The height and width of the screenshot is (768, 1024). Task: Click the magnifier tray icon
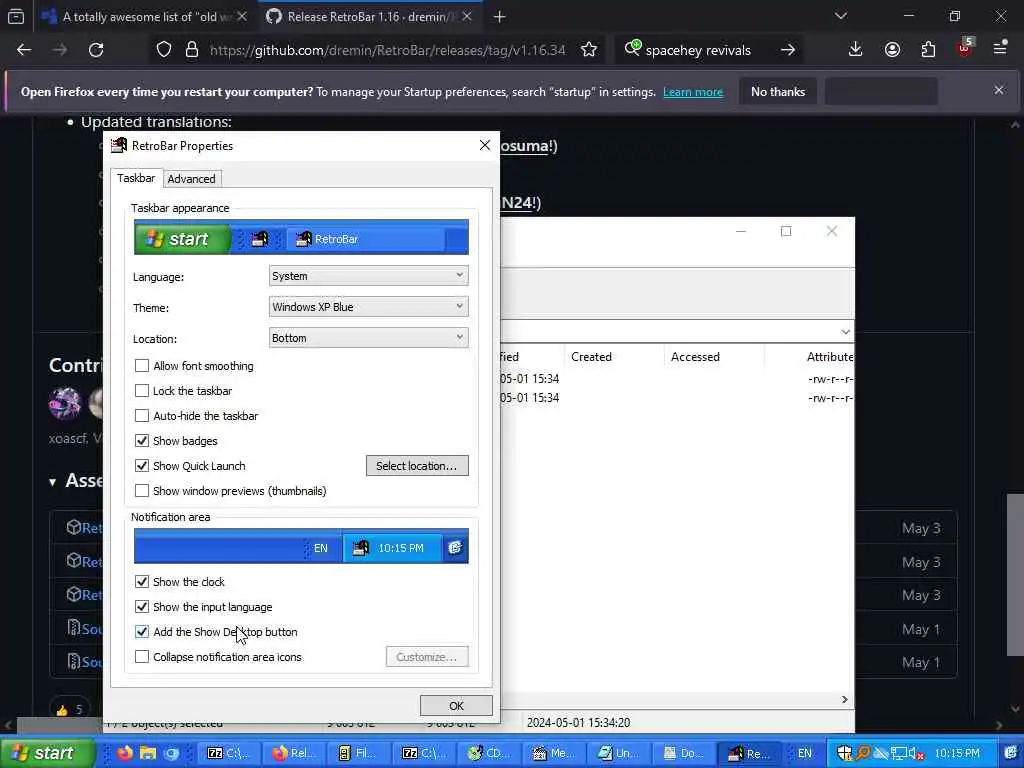coord(863,753)
